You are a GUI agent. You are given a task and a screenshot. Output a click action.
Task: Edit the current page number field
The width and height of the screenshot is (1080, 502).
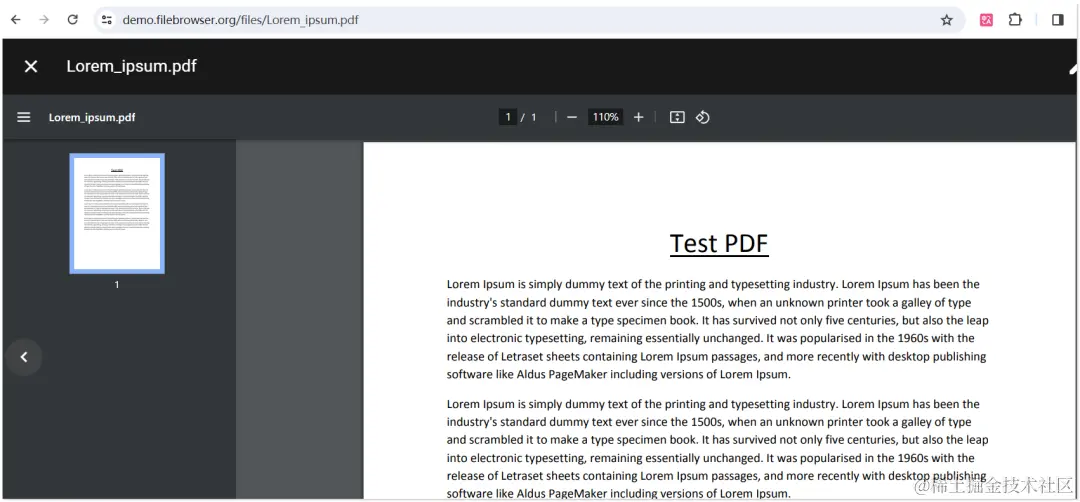click(508, 117)
